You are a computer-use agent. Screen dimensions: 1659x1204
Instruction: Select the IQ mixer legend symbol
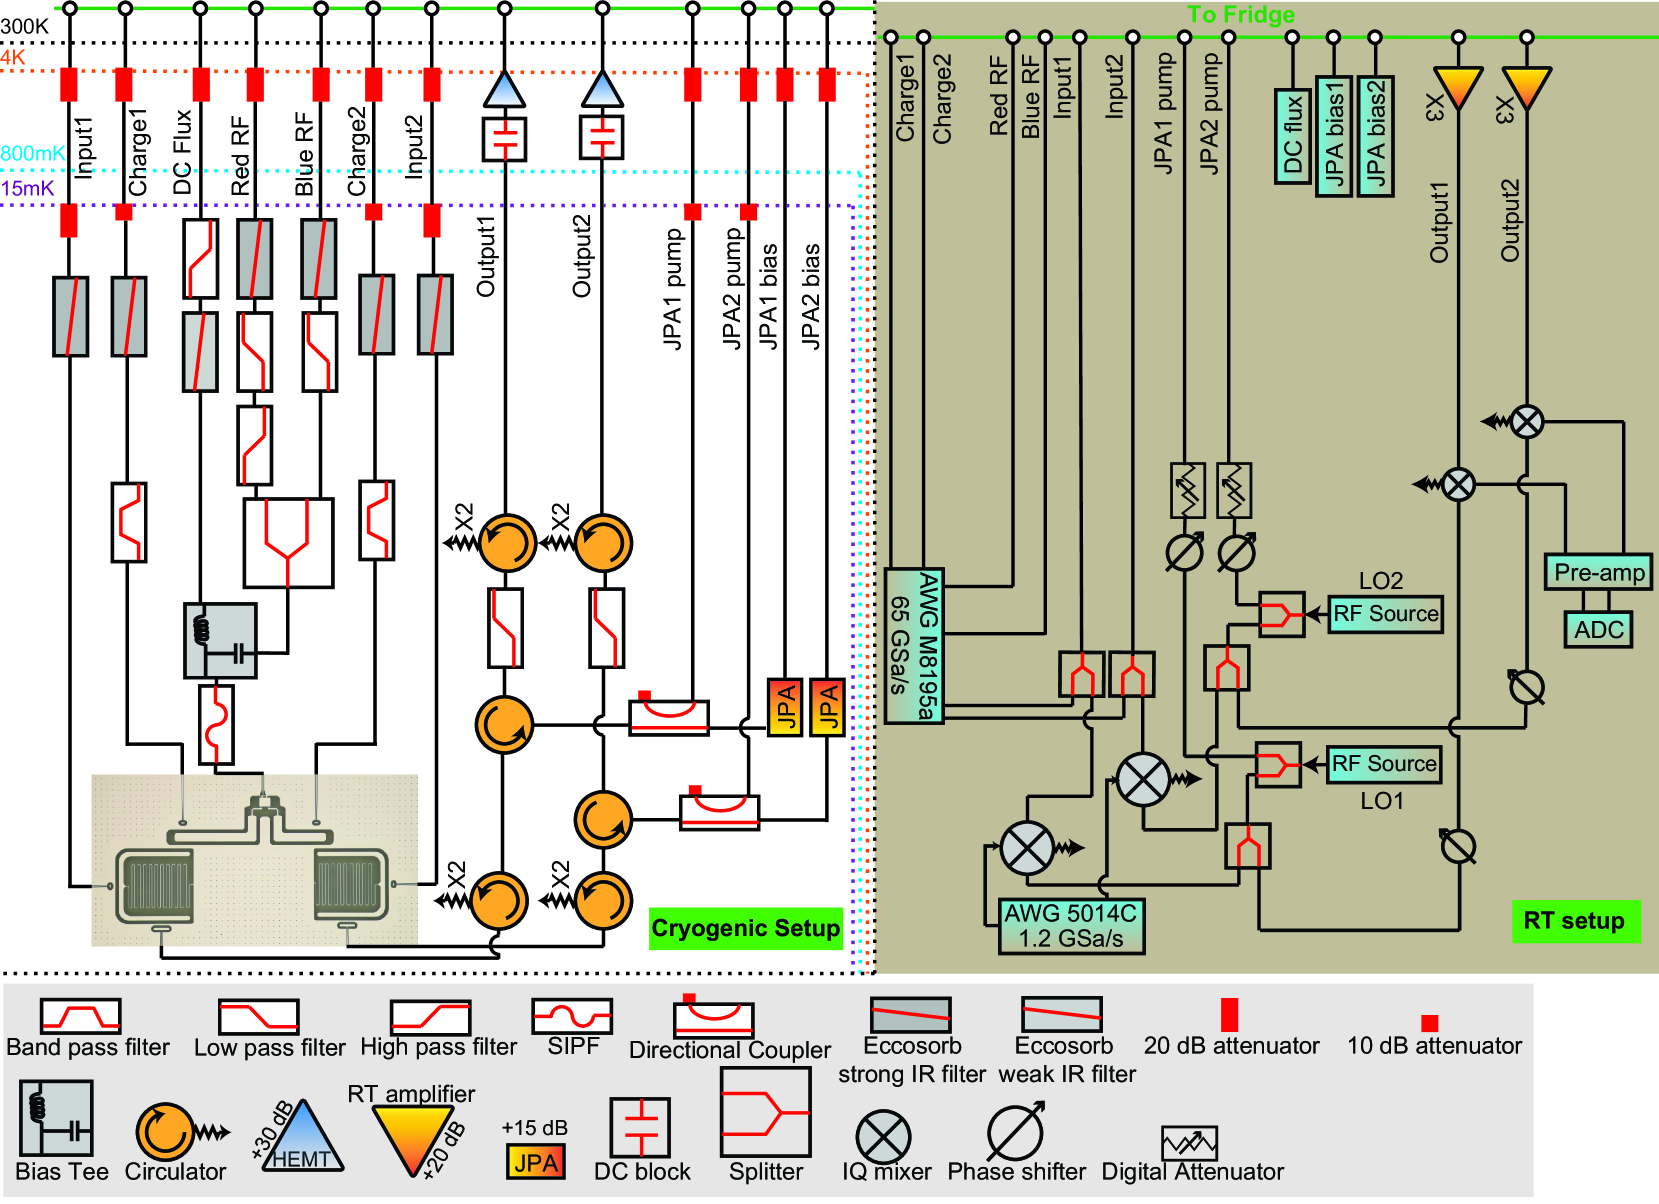[883, 1137]
